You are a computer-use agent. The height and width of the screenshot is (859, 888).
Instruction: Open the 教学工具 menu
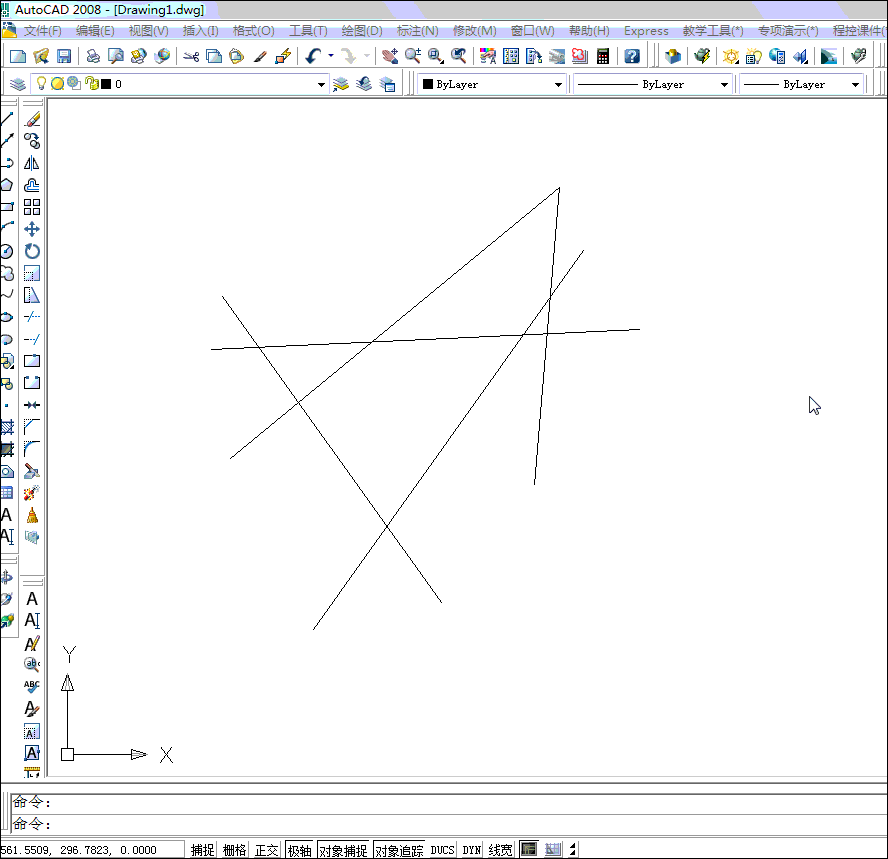(712, 31)
